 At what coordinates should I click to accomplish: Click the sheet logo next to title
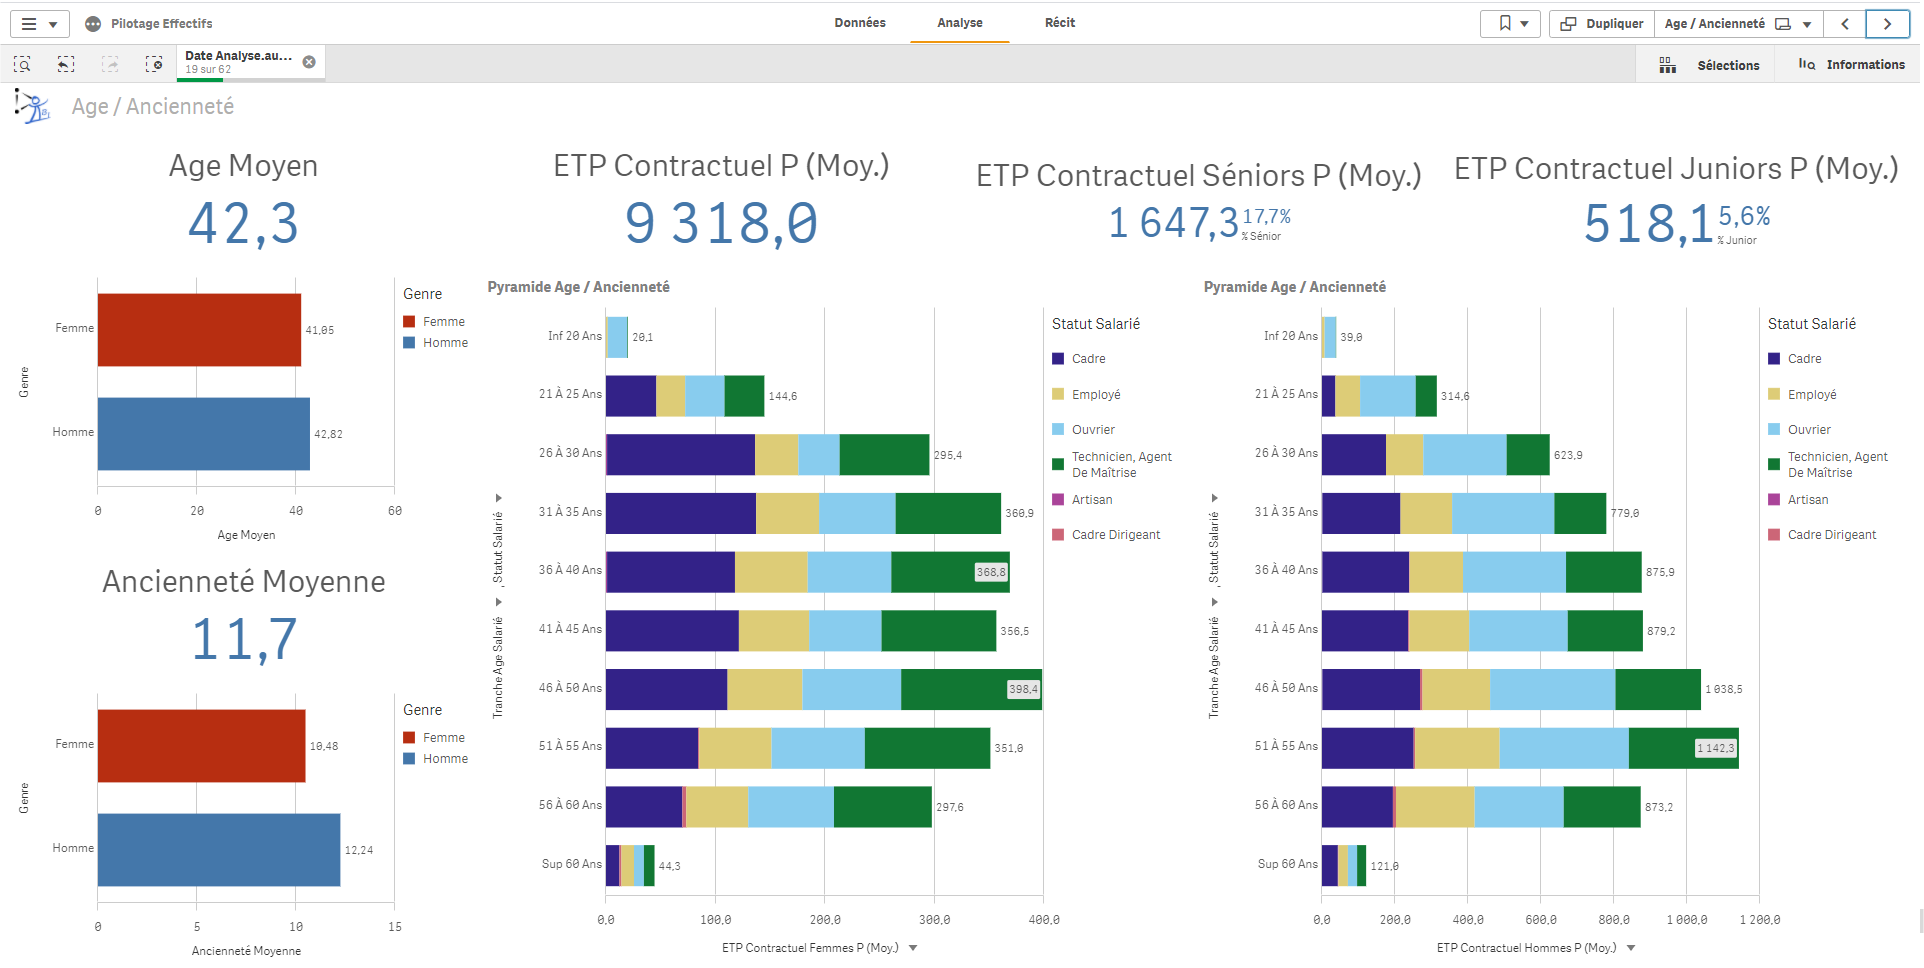pyautogui.click(x=32, y=106)
